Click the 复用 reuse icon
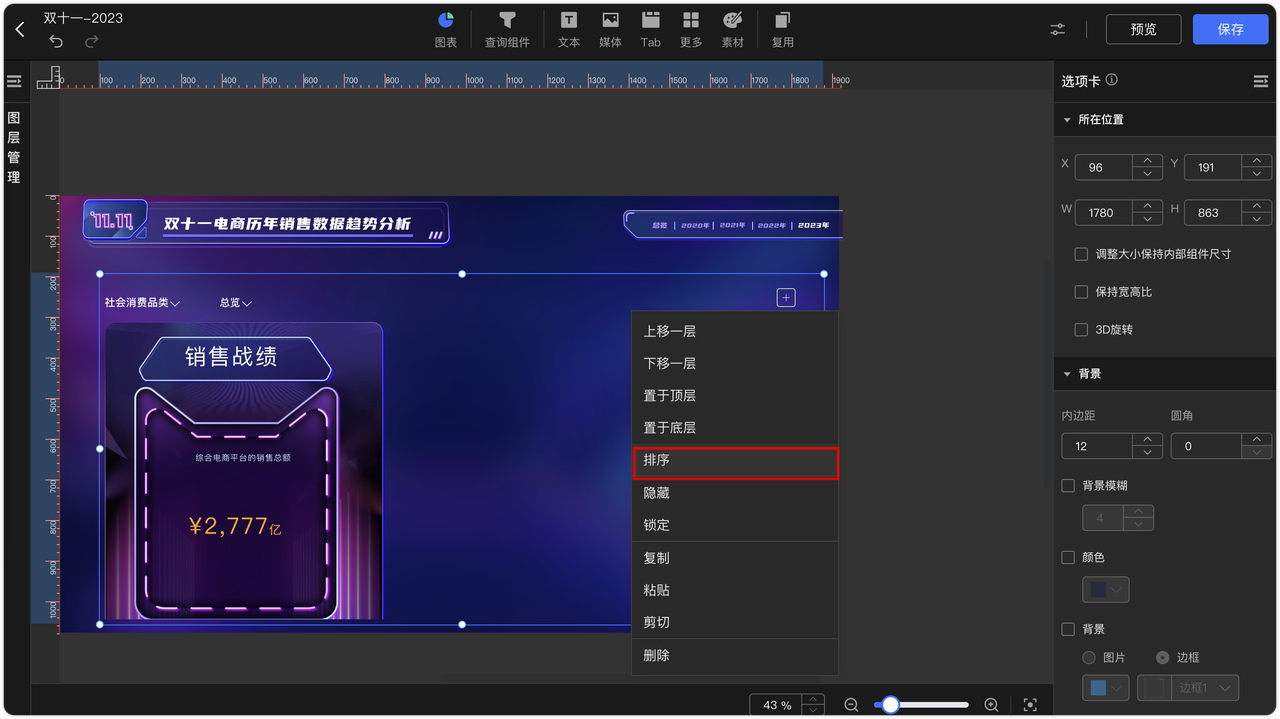 coord(782,29)
